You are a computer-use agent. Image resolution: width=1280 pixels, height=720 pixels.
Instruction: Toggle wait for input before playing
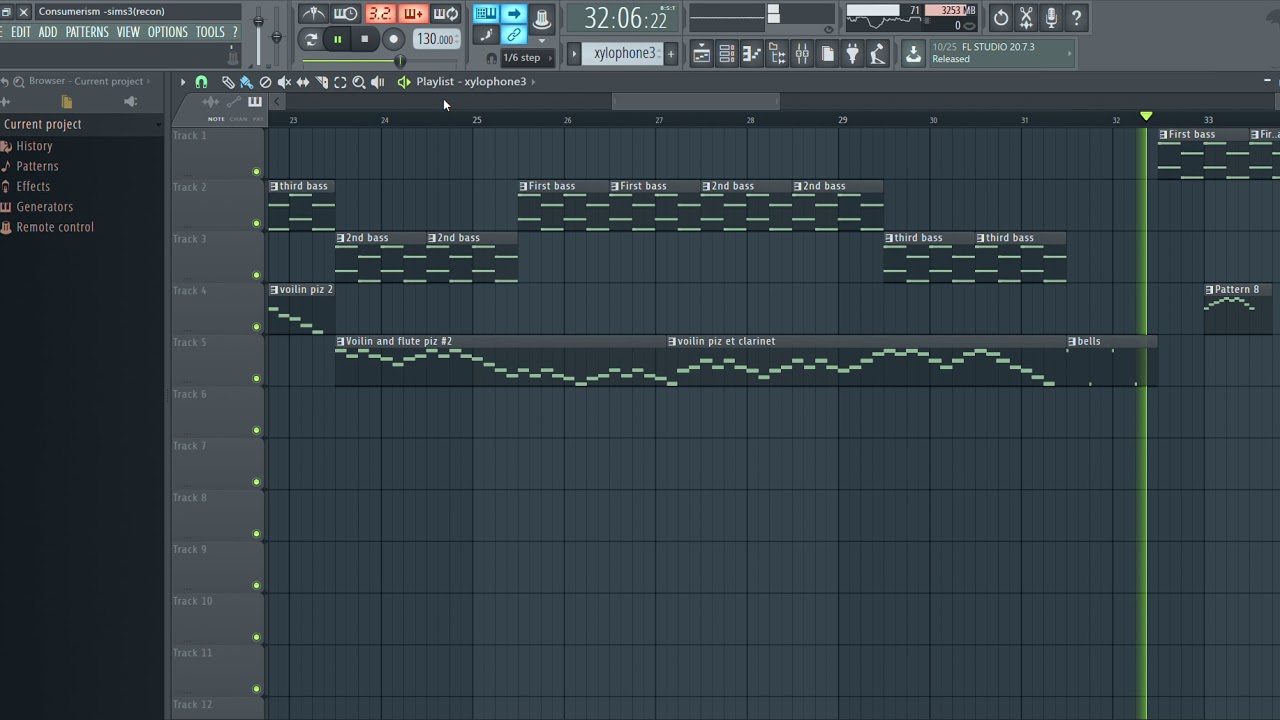346,14
